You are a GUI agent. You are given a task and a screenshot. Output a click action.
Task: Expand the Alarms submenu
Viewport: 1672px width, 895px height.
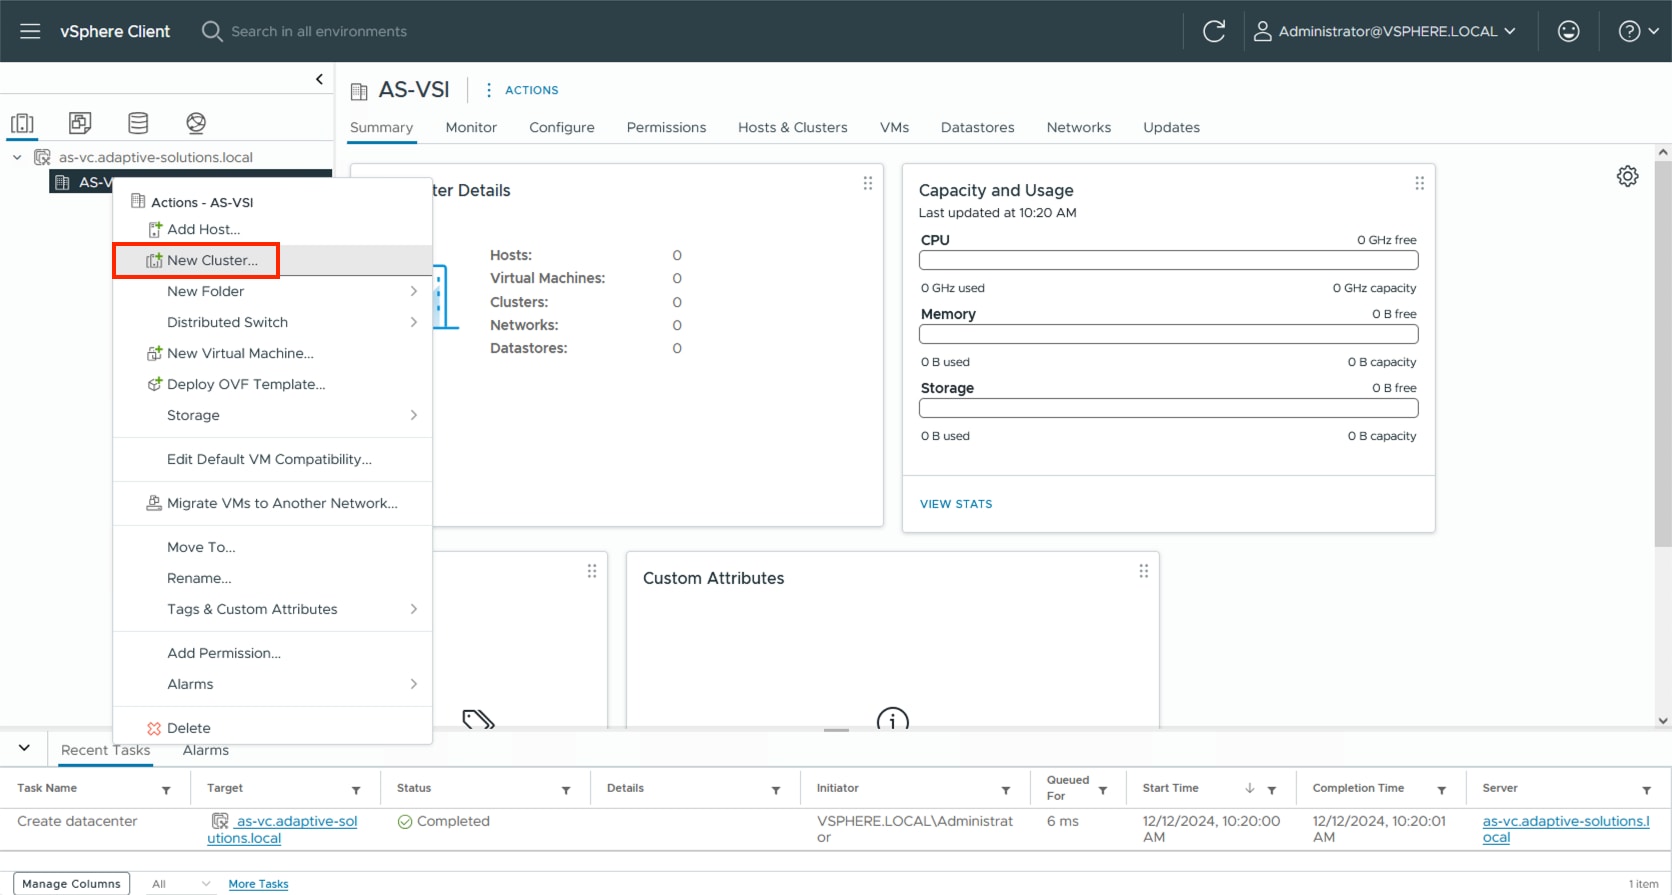pyautogui.click(x=413, y=684)
